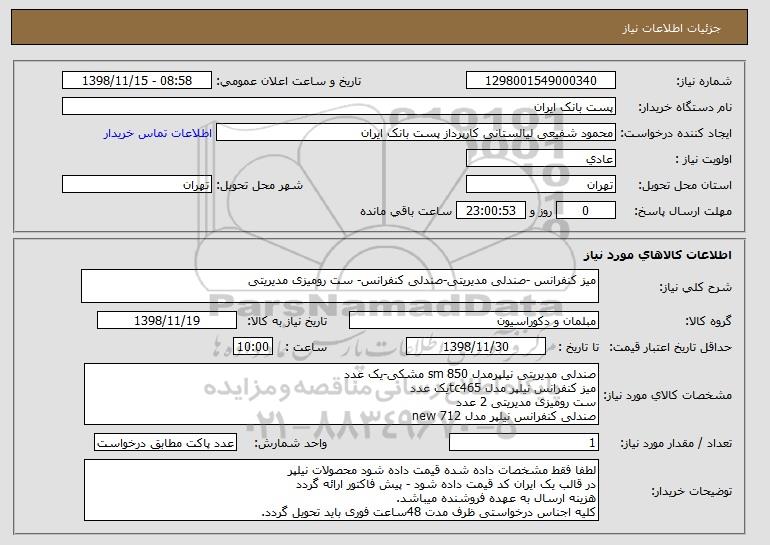The image size is (770, 545).
Task: Click the price validity date field 1398/11/30
Action: [476, 347]
